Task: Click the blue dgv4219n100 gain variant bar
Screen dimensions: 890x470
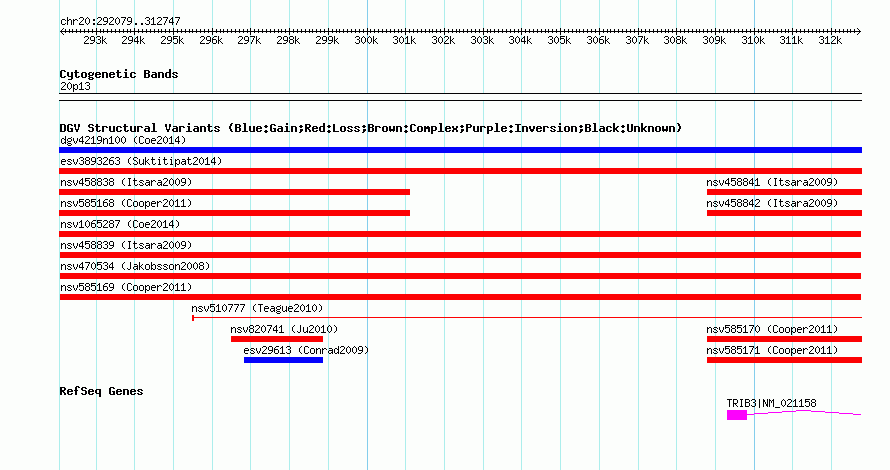Action: pos(460,150)
